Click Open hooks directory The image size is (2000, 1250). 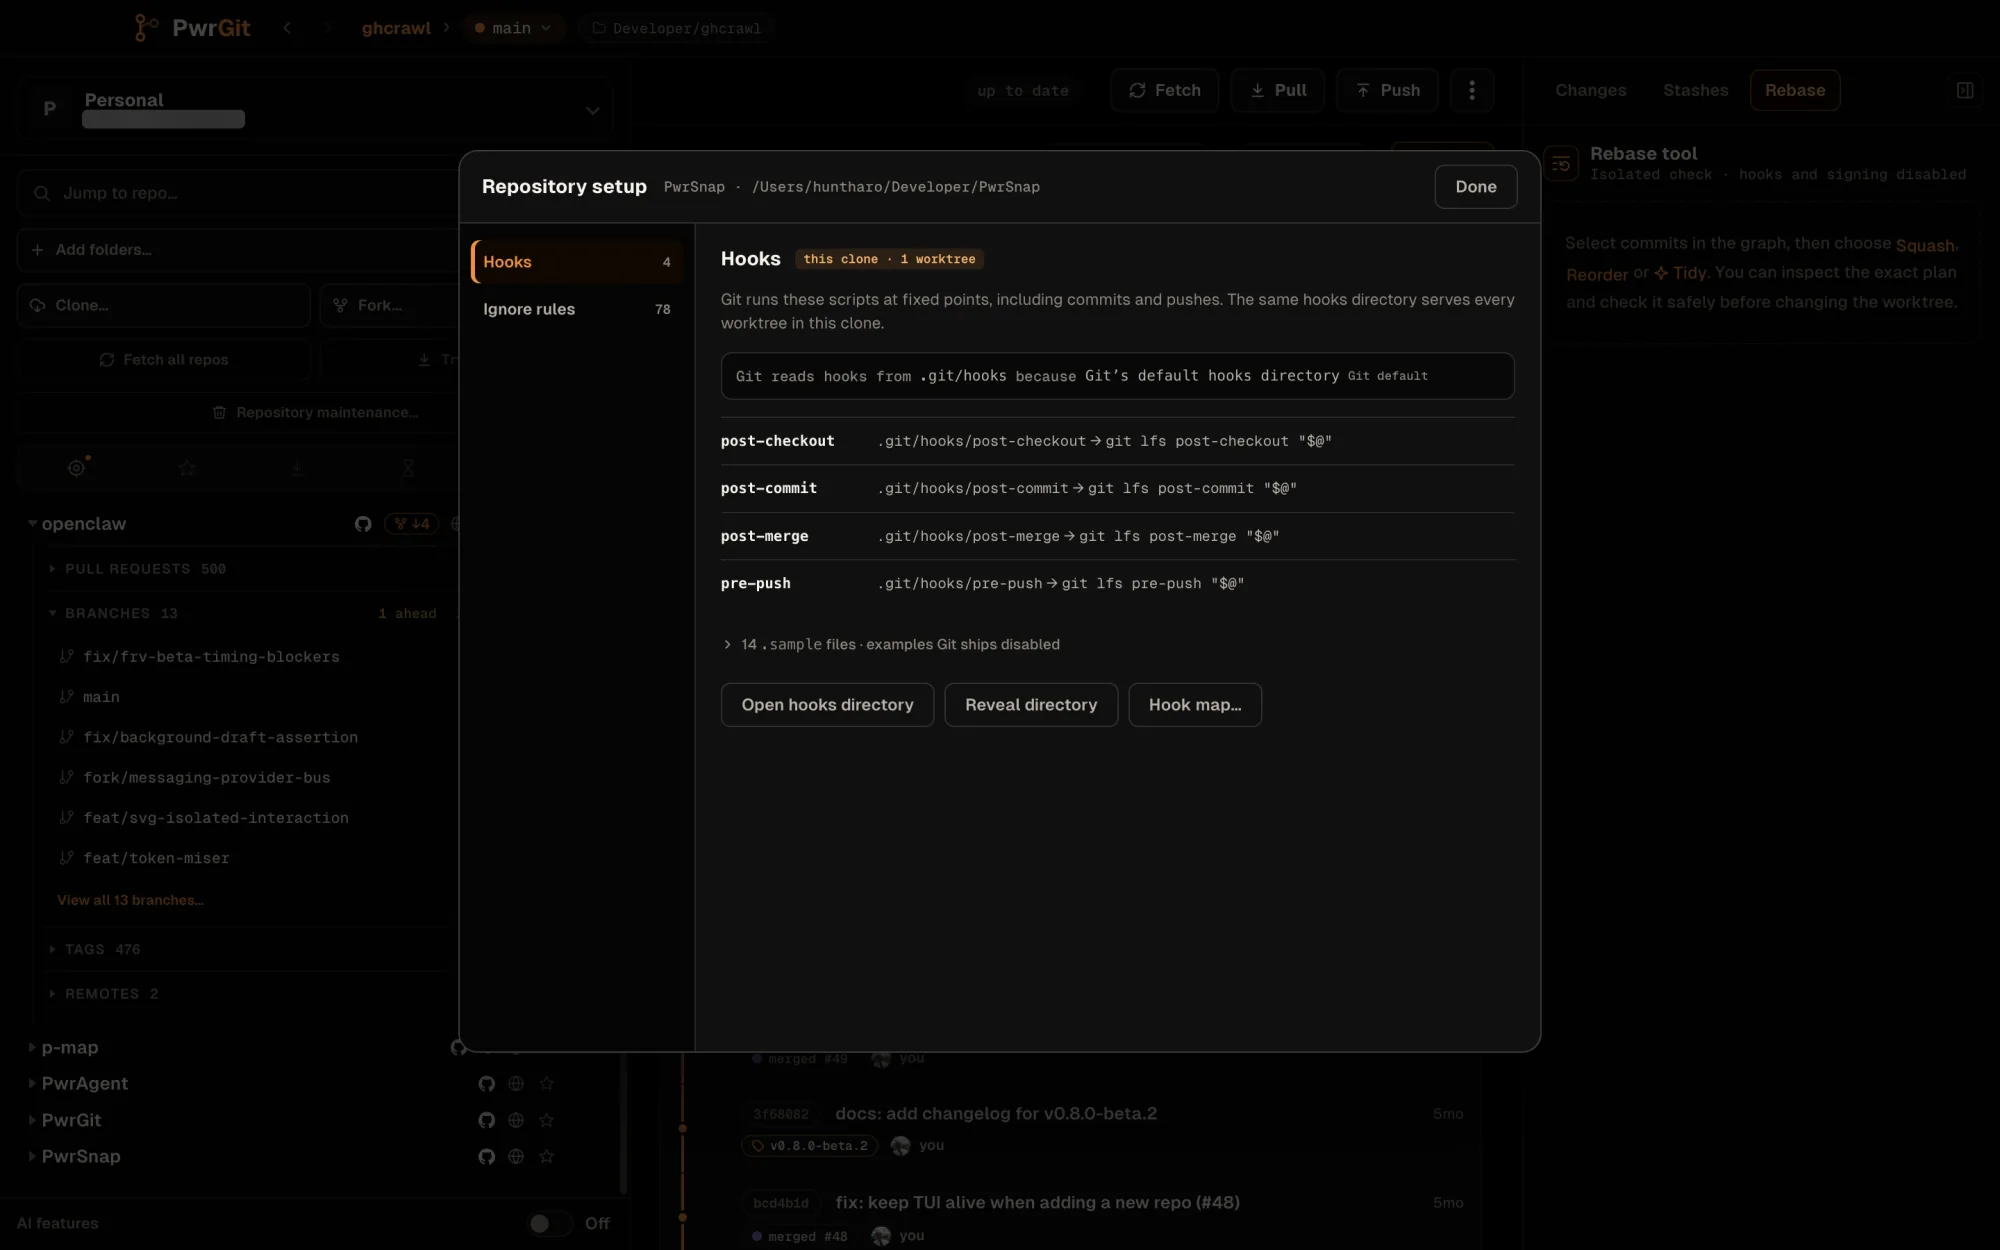click(827, 705)
